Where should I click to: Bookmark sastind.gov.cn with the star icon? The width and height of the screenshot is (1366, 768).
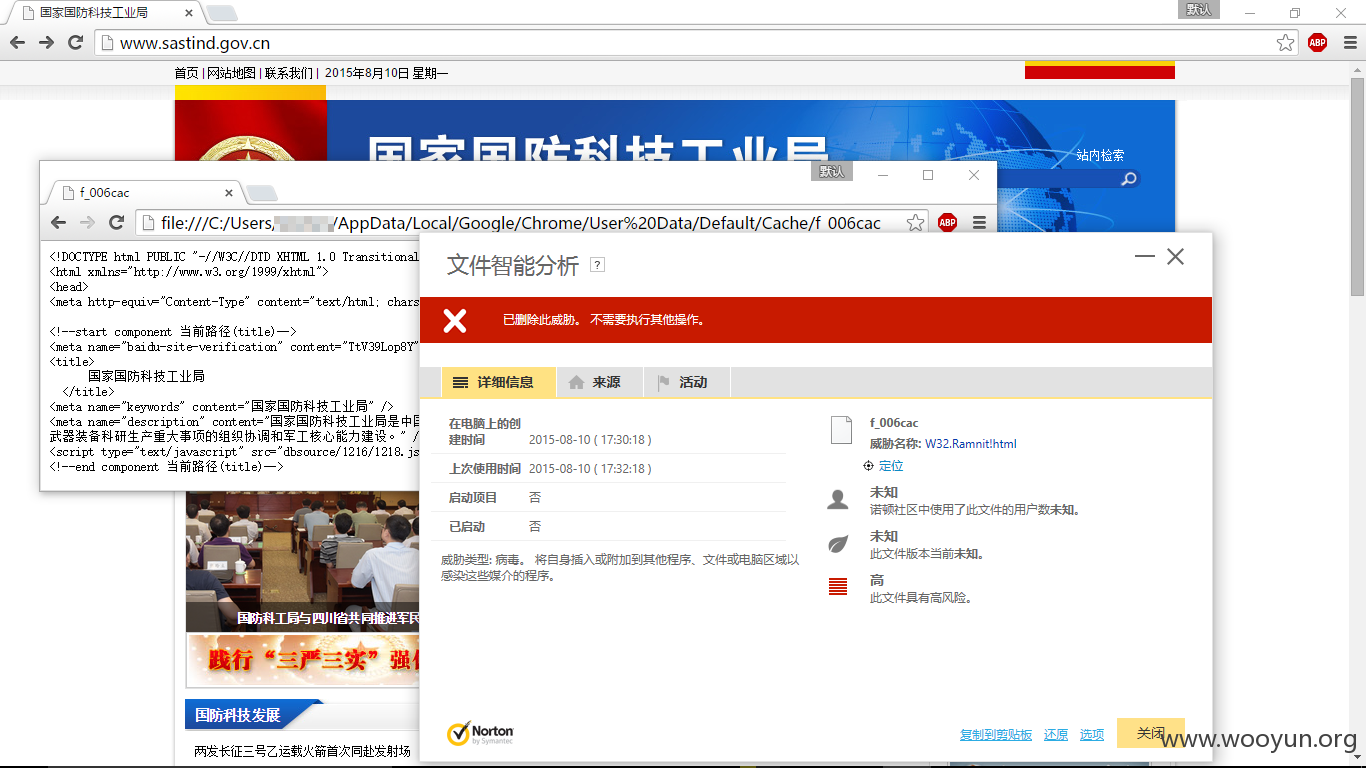pos(1286,42)
